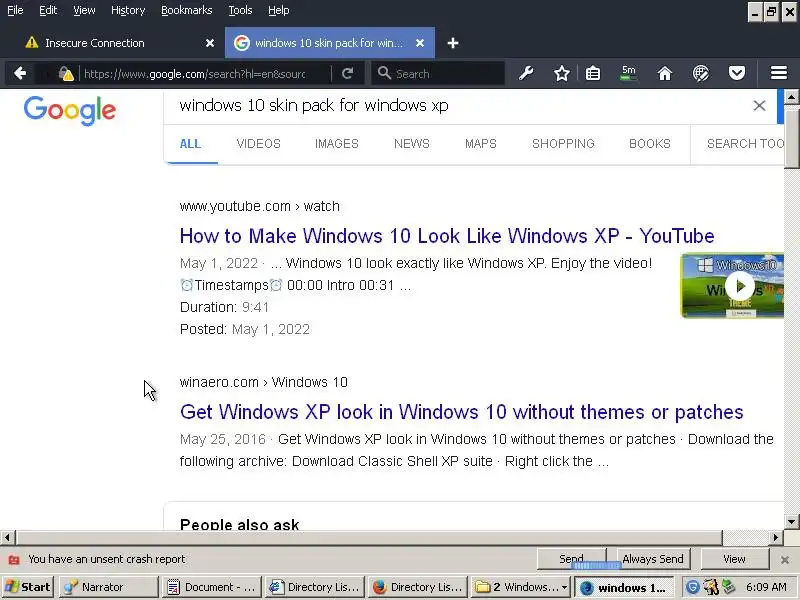Screen dimensions: 800x600
Task: Open developer tools wrench icon
Action: pyautogui.click(x=526, y=73)
